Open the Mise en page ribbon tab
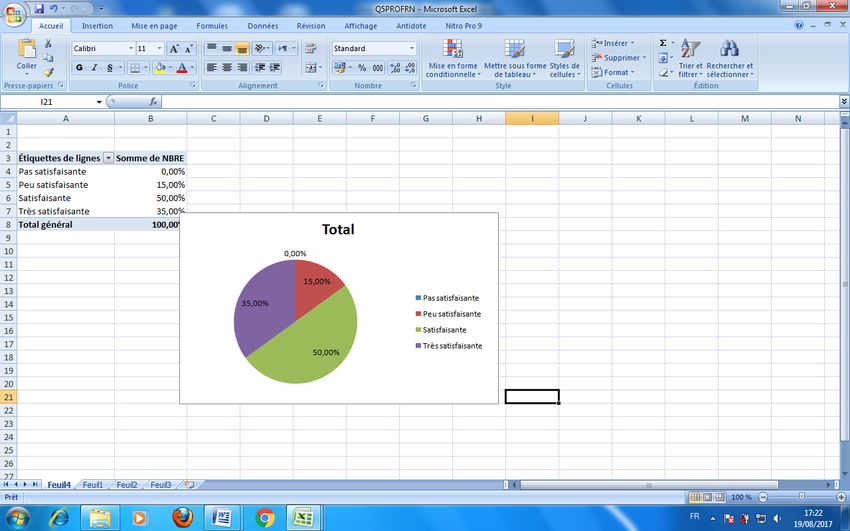Viewport: 850px width, 531px height. point(154,25)
